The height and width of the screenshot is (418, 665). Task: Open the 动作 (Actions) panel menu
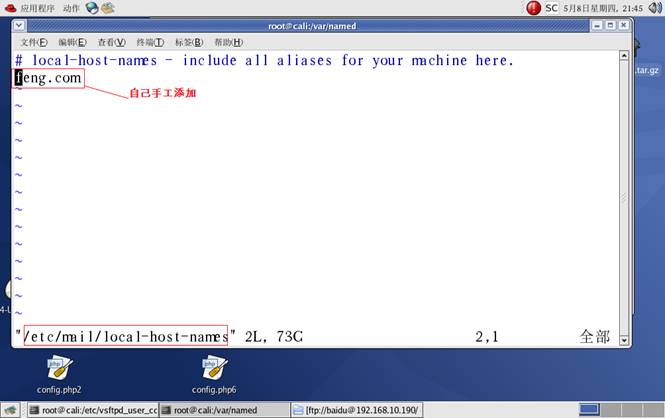click(x=71, y=8)
